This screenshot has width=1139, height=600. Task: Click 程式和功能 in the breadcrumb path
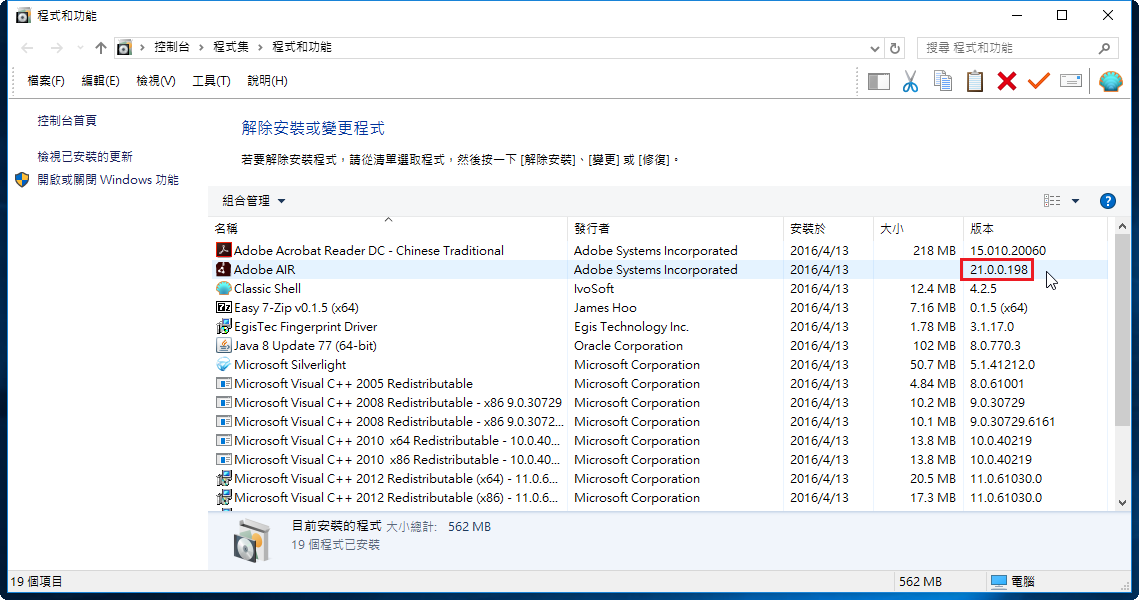301,47
